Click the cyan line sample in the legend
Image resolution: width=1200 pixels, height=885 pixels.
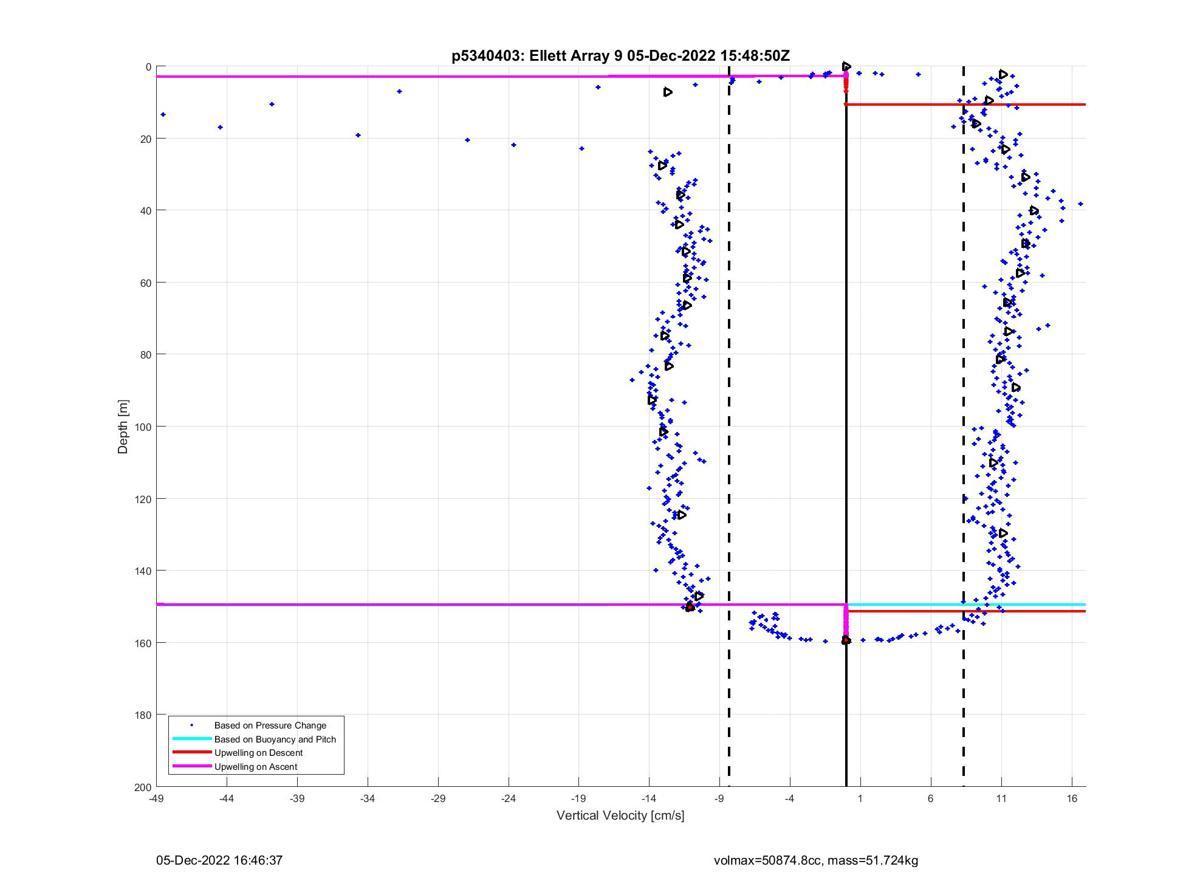191,739
